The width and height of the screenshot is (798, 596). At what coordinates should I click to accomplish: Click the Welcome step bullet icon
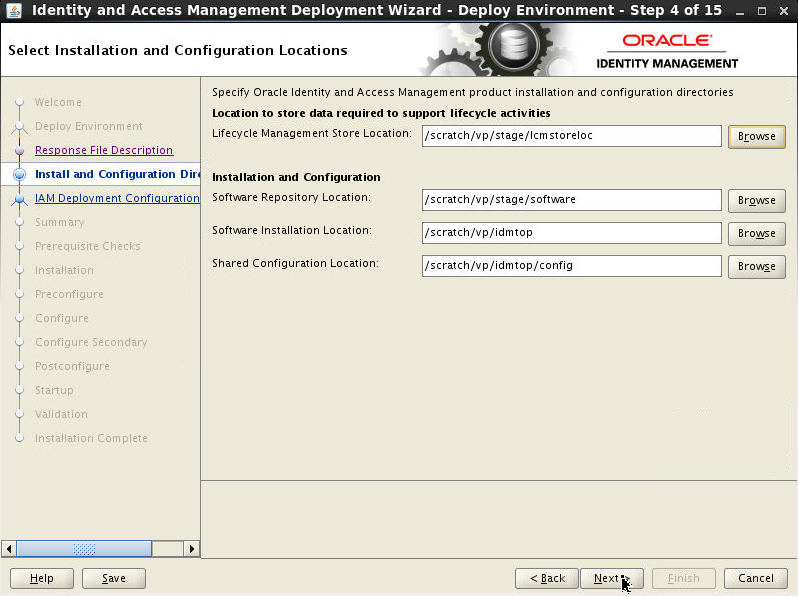pos(19,102)
